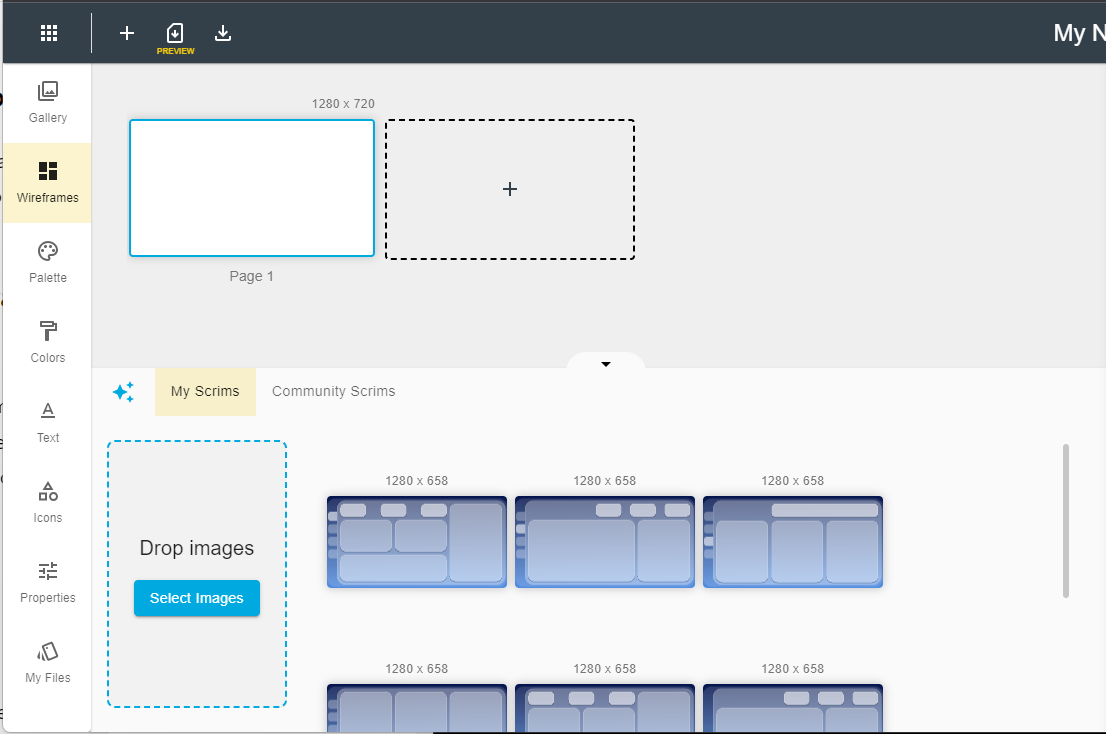Click the AI sparkles icon

(x=123, y=392)
